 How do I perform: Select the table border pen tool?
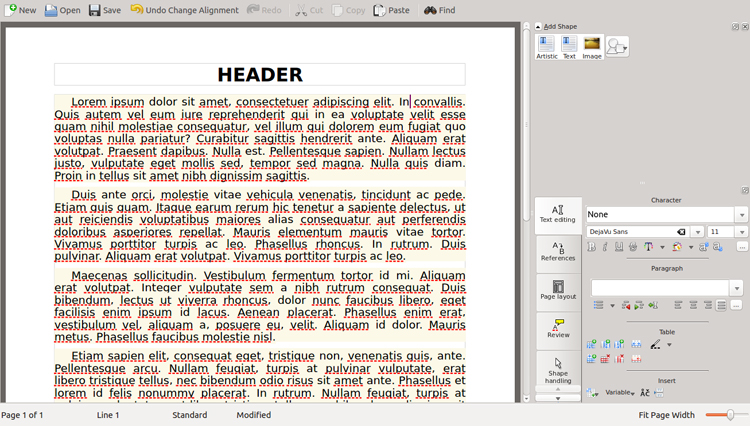pyautogui.click(x=655, y=344)
